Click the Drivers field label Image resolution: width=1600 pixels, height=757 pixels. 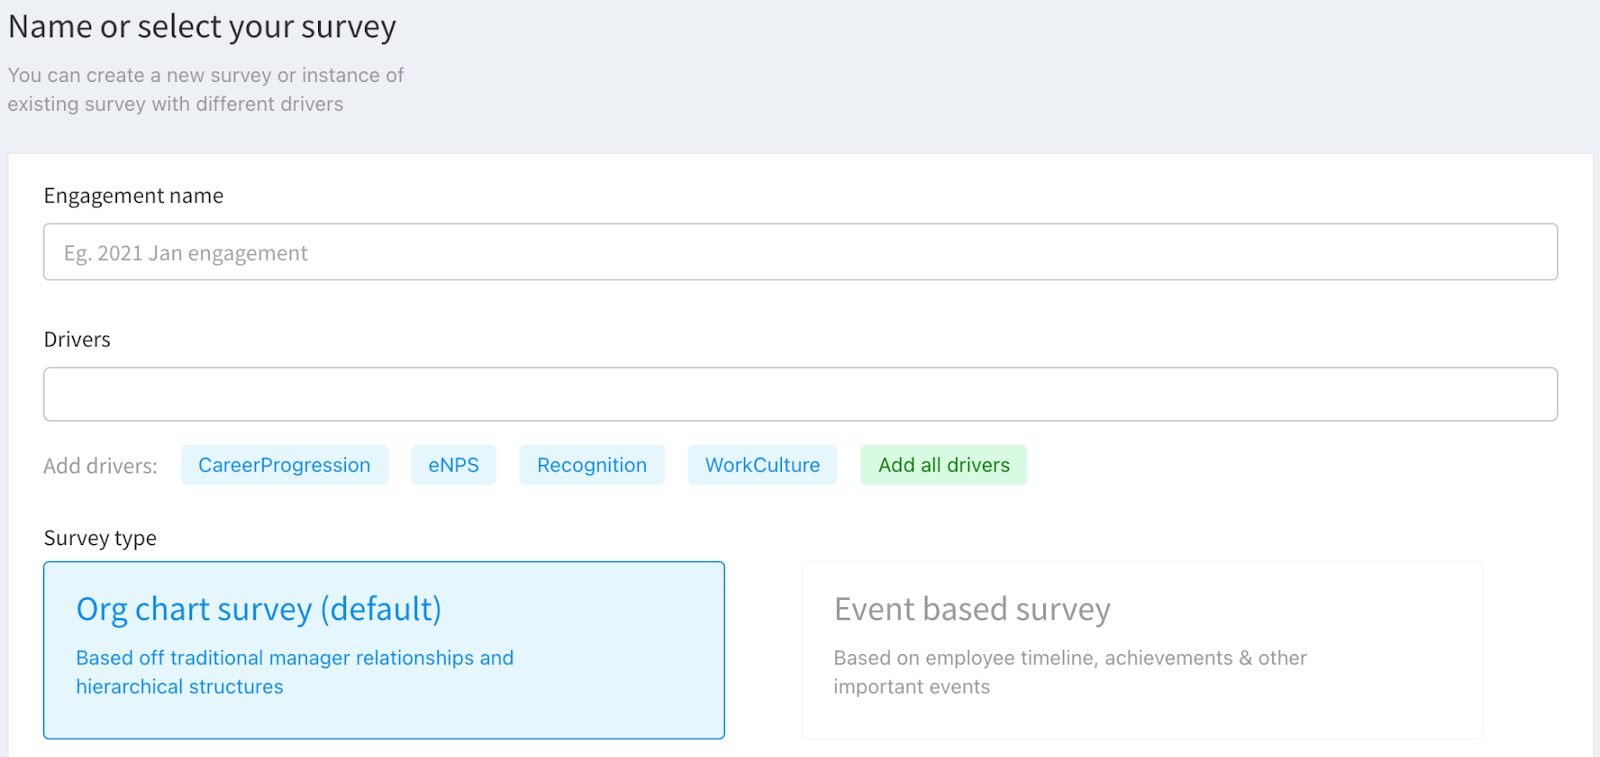pyautogui.click(x=77, y=340)
